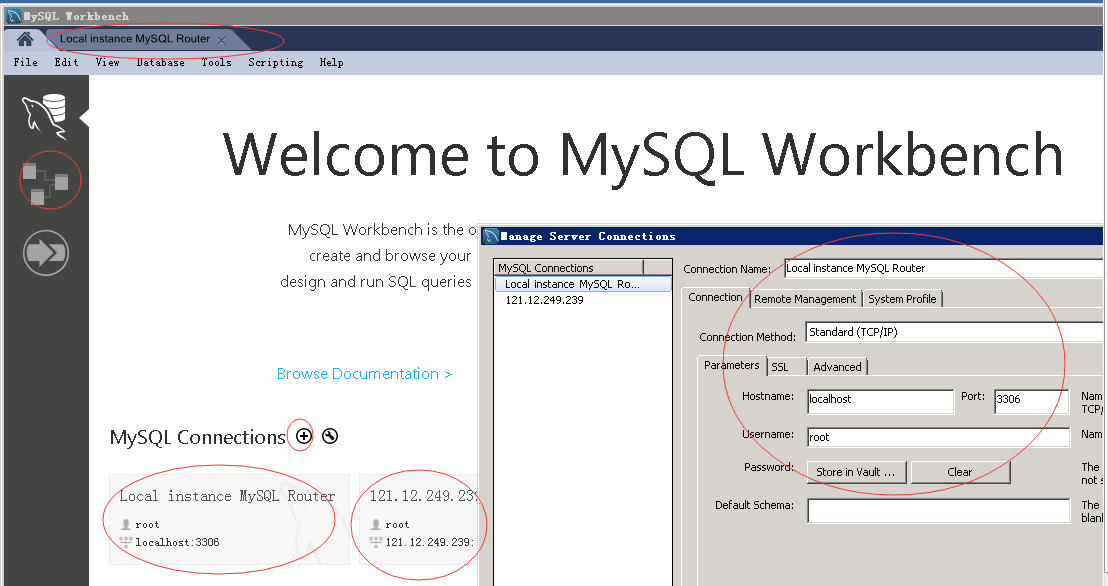
Task: Open manage connections wrench icon
Action: [x=329, y=436]
